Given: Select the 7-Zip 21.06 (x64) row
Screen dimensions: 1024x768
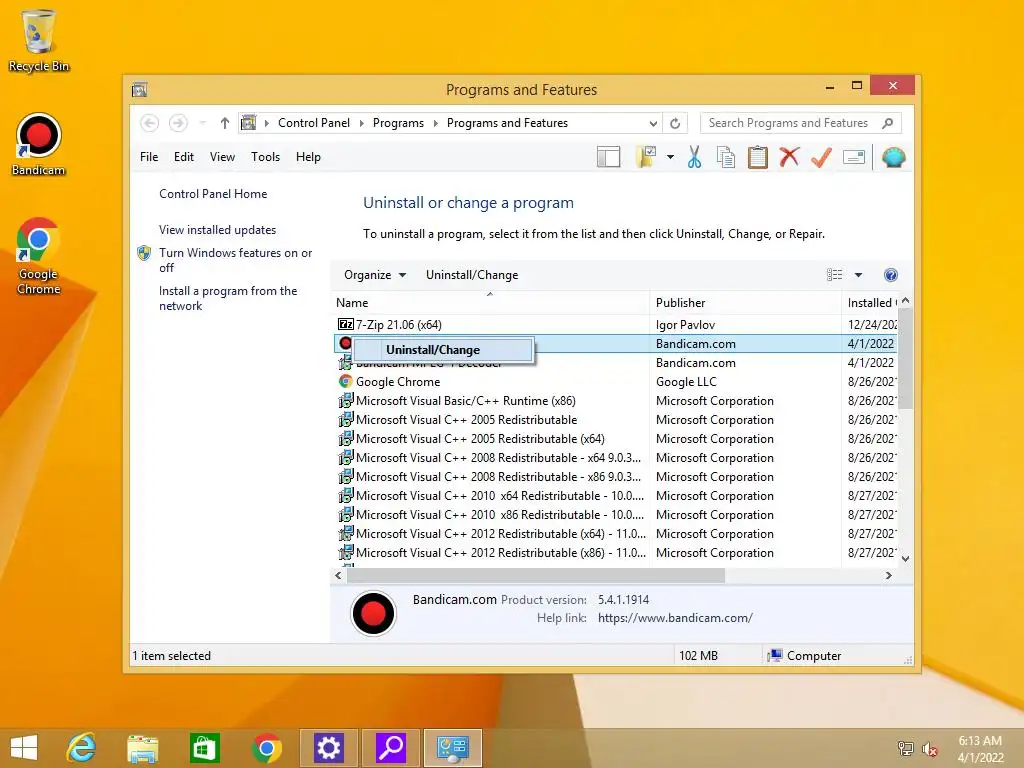Looking at the screenshot, I should (x=616, y=325).
